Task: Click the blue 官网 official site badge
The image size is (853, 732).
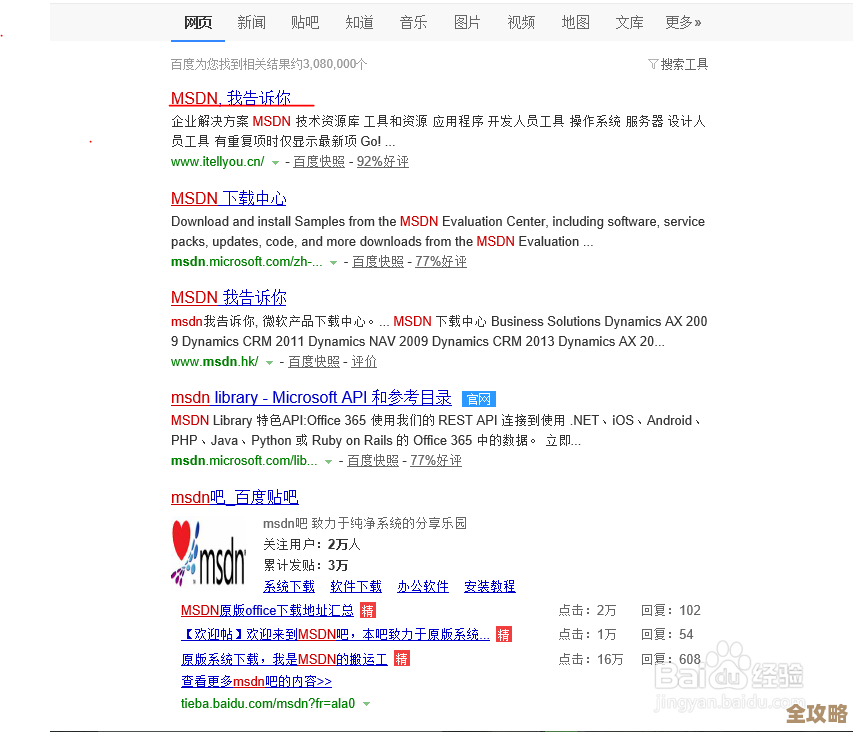Action: point(478,398)
